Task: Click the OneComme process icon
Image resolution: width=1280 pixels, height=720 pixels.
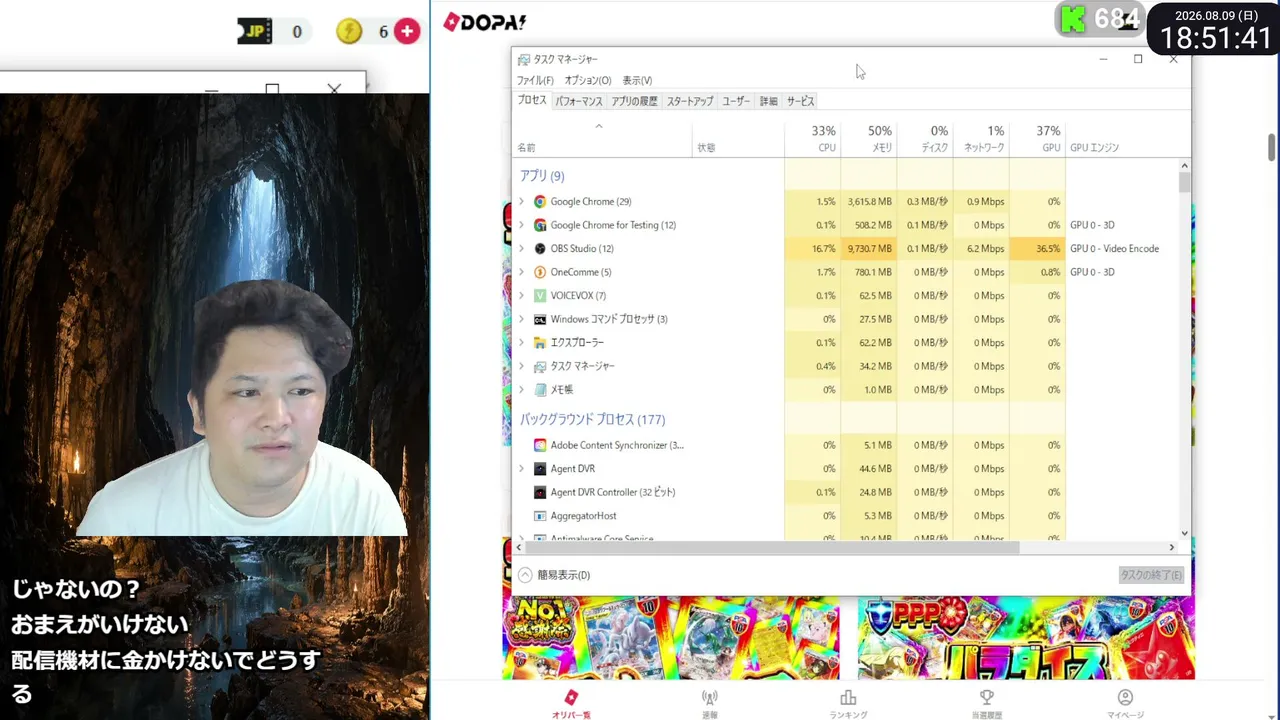Action: [x=540, y=272]
